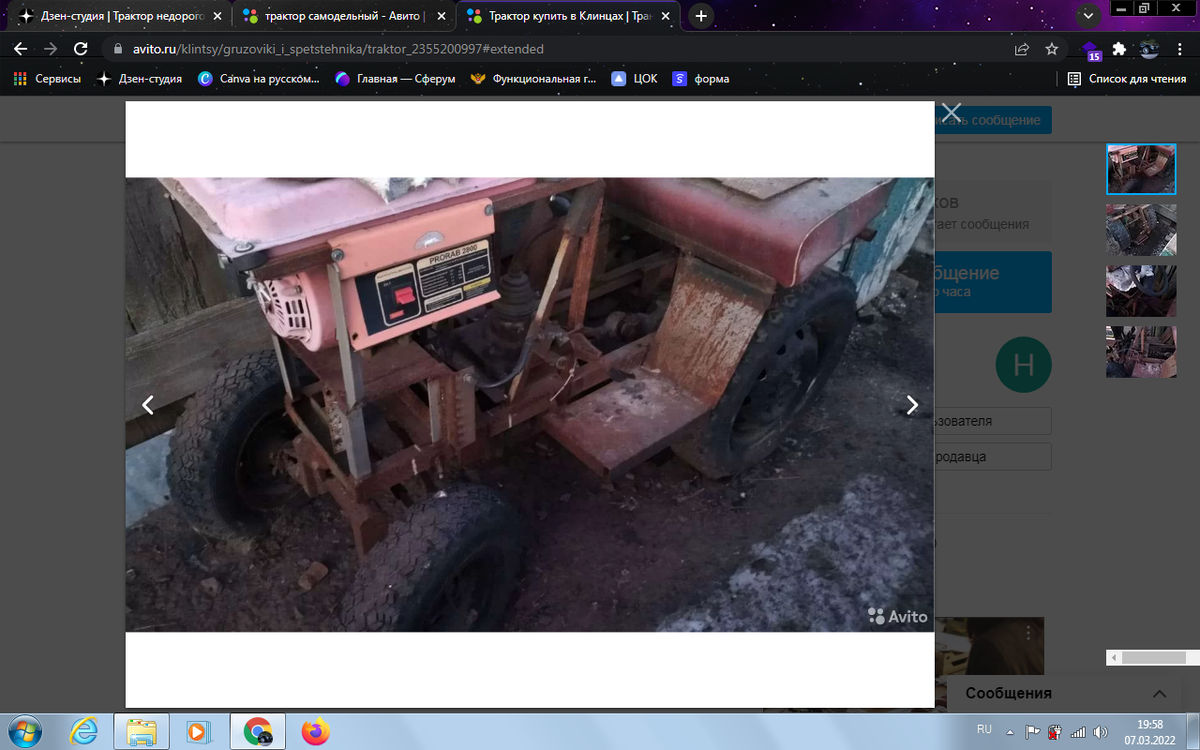The height and width of the screenshot is (750, 1200).
Task: Select the Трактор купить в Клинцах tab
Action: pyautogui.click(x=570, y=16)
